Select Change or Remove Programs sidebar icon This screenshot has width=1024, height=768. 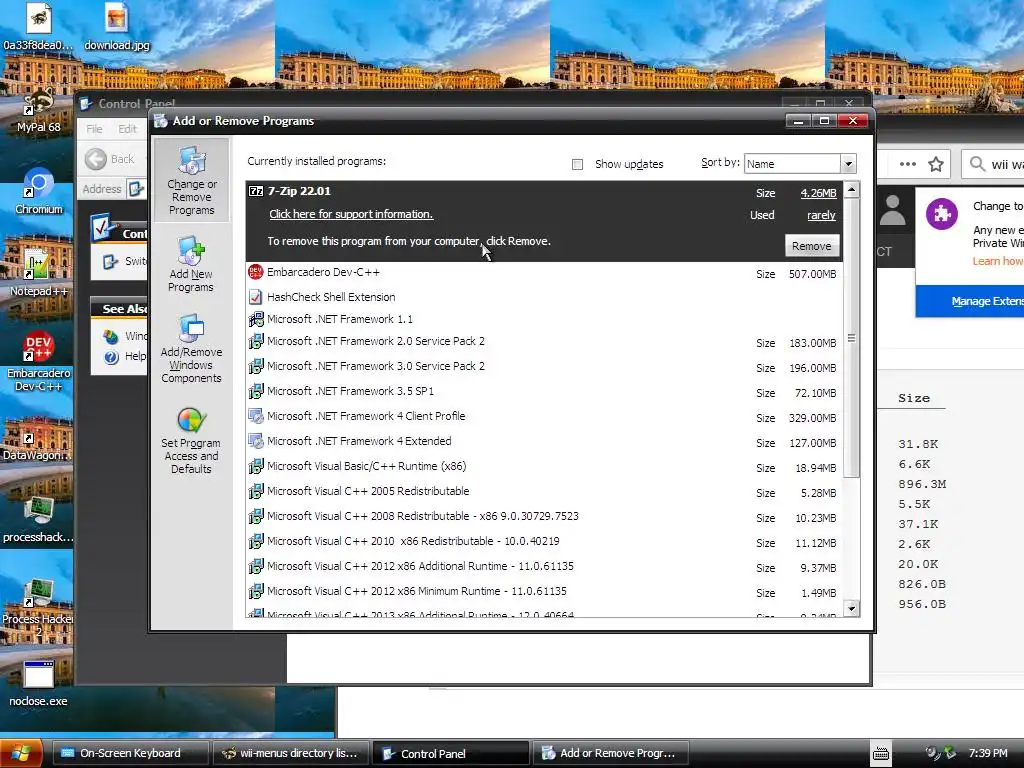191,181
